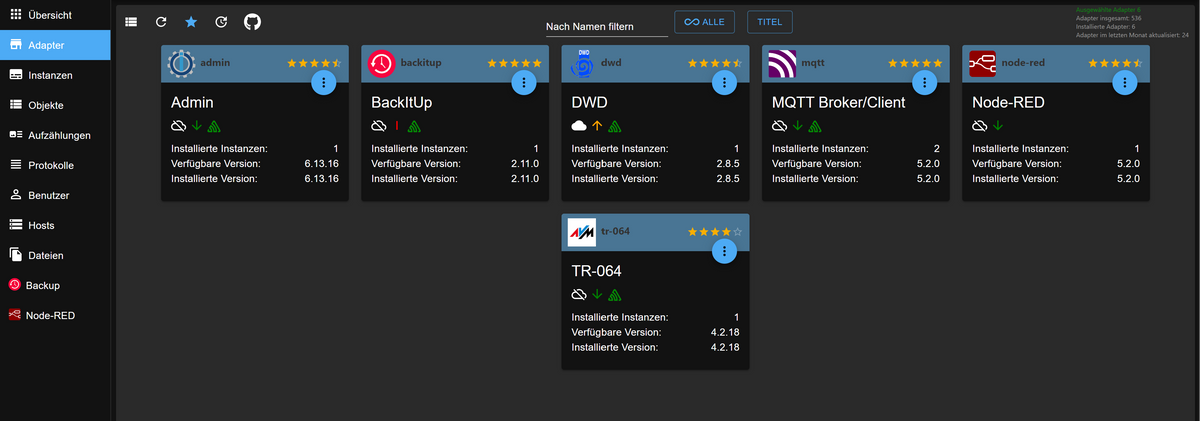Image resolution: width=1200 pixels, height=421 pixels.
Task: Open the admin card options menu
Action: coord(324,83)
